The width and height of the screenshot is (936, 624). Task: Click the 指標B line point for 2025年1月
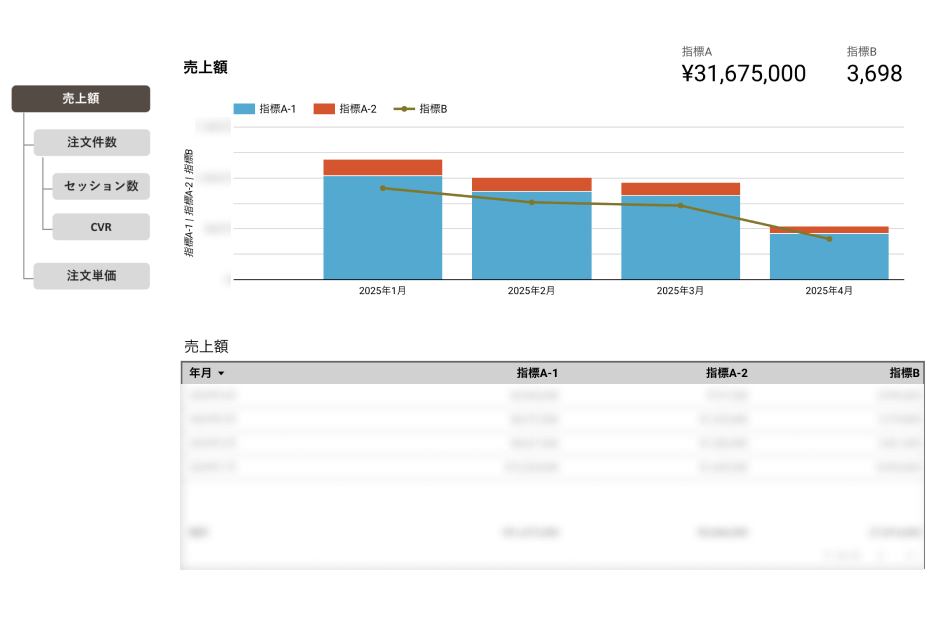coord(383,188)
